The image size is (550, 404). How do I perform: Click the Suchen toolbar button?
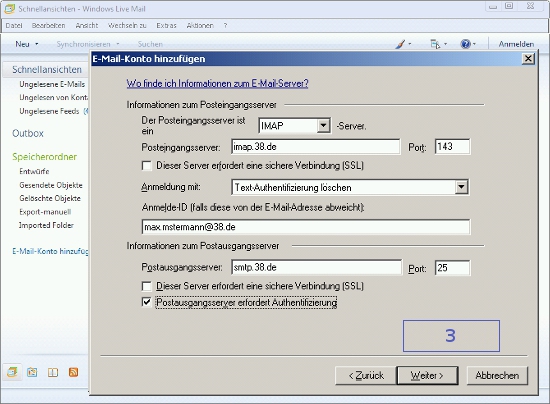150,44
